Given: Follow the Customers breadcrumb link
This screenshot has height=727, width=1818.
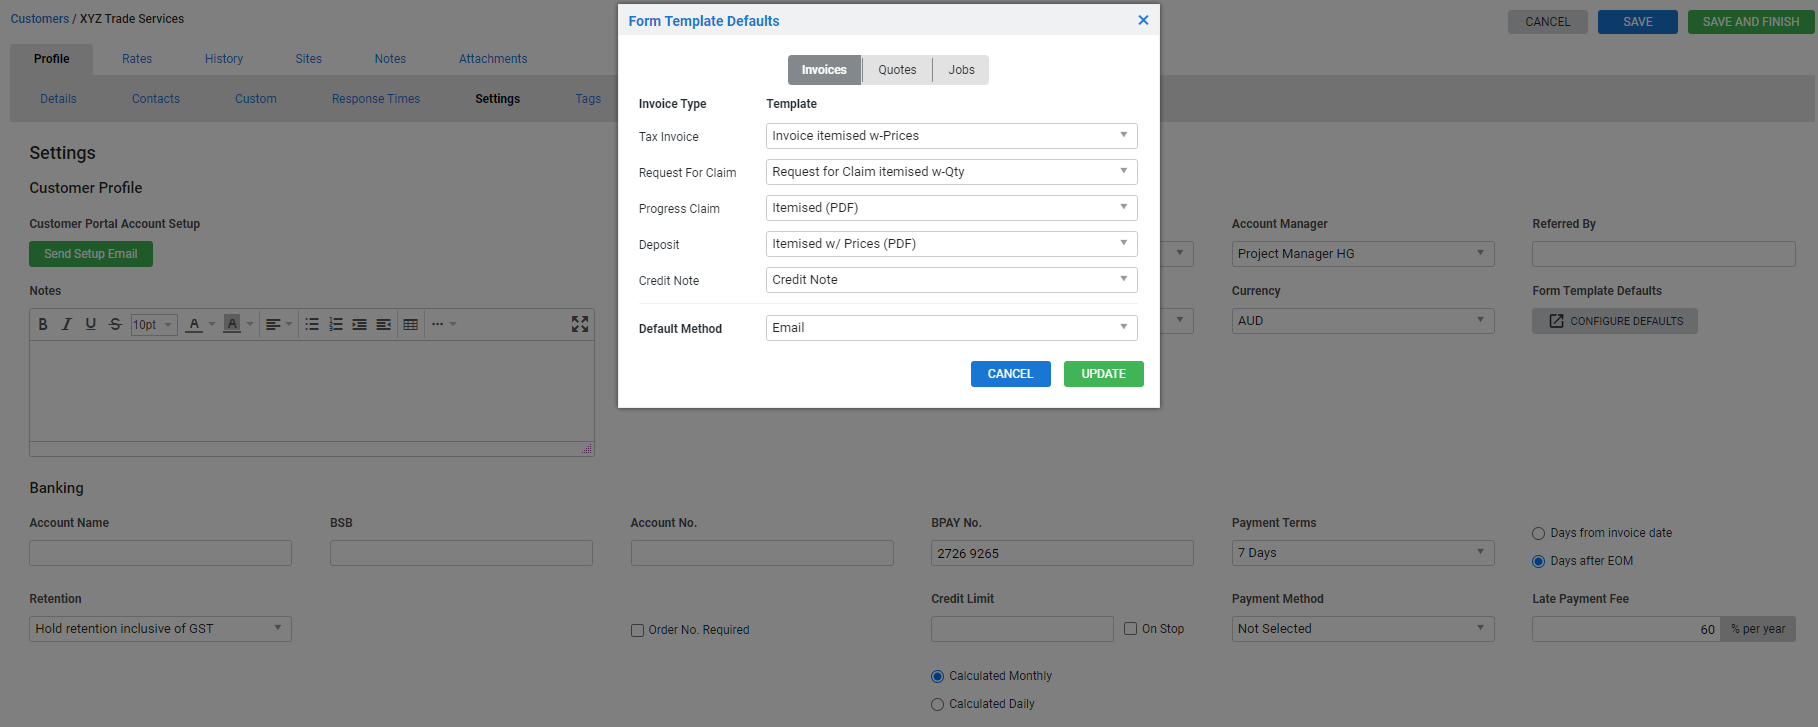Looking at the screenshot, I should coord(40,19).
